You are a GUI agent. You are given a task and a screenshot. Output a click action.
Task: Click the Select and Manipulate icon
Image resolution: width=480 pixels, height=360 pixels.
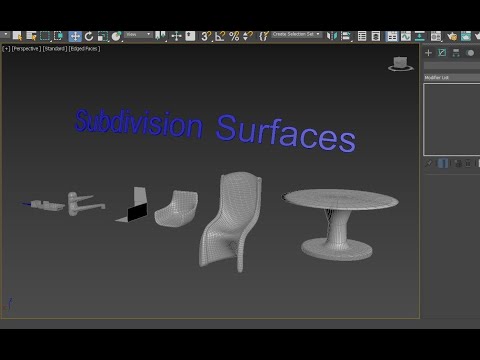(176, 36)
